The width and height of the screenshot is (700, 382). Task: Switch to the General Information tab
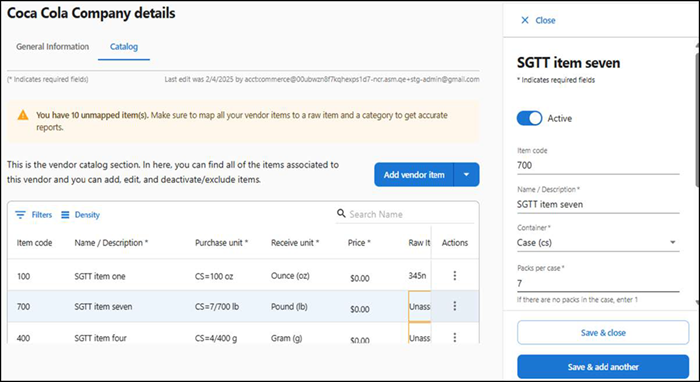click(53, 46)
